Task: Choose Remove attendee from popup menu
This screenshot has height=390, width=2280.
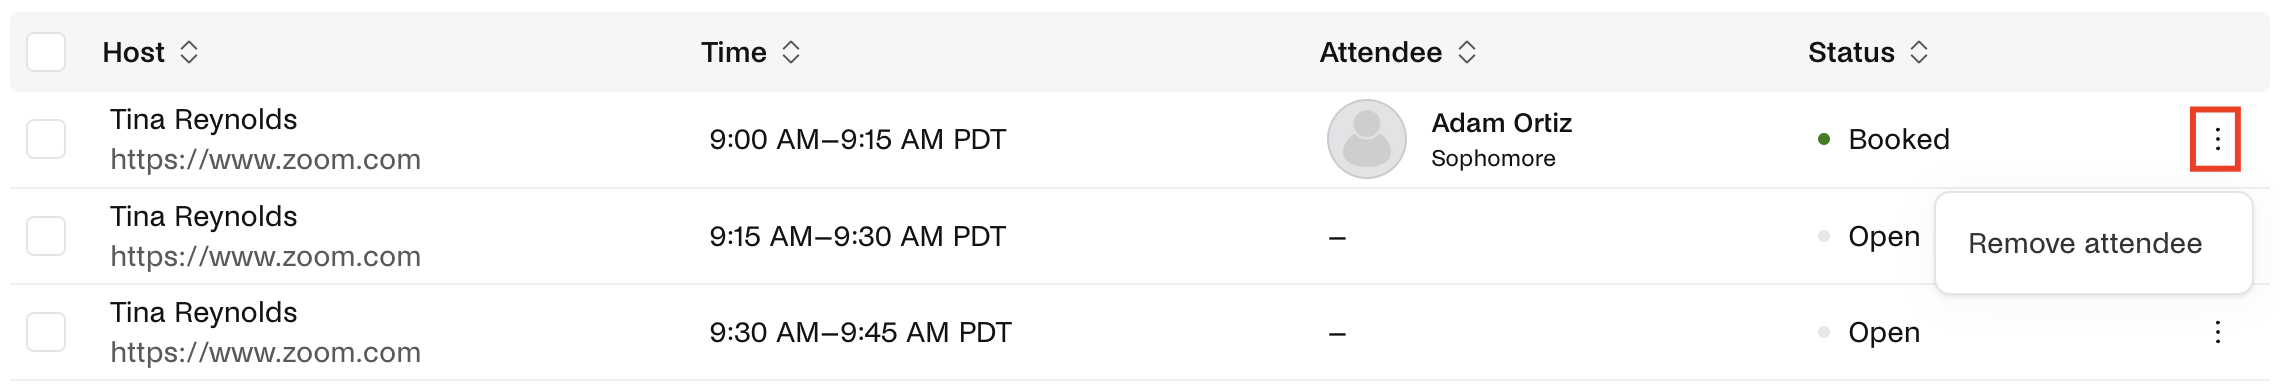Action: (2085, 244)
